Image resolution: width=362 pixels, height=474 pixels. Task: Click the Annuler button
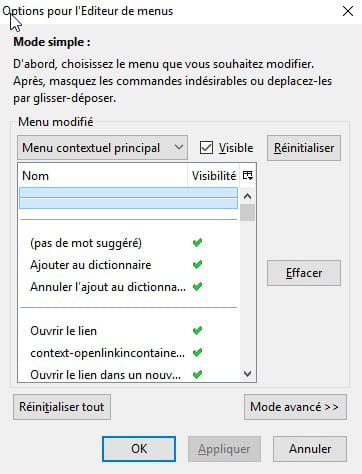(x=310, y=449)
